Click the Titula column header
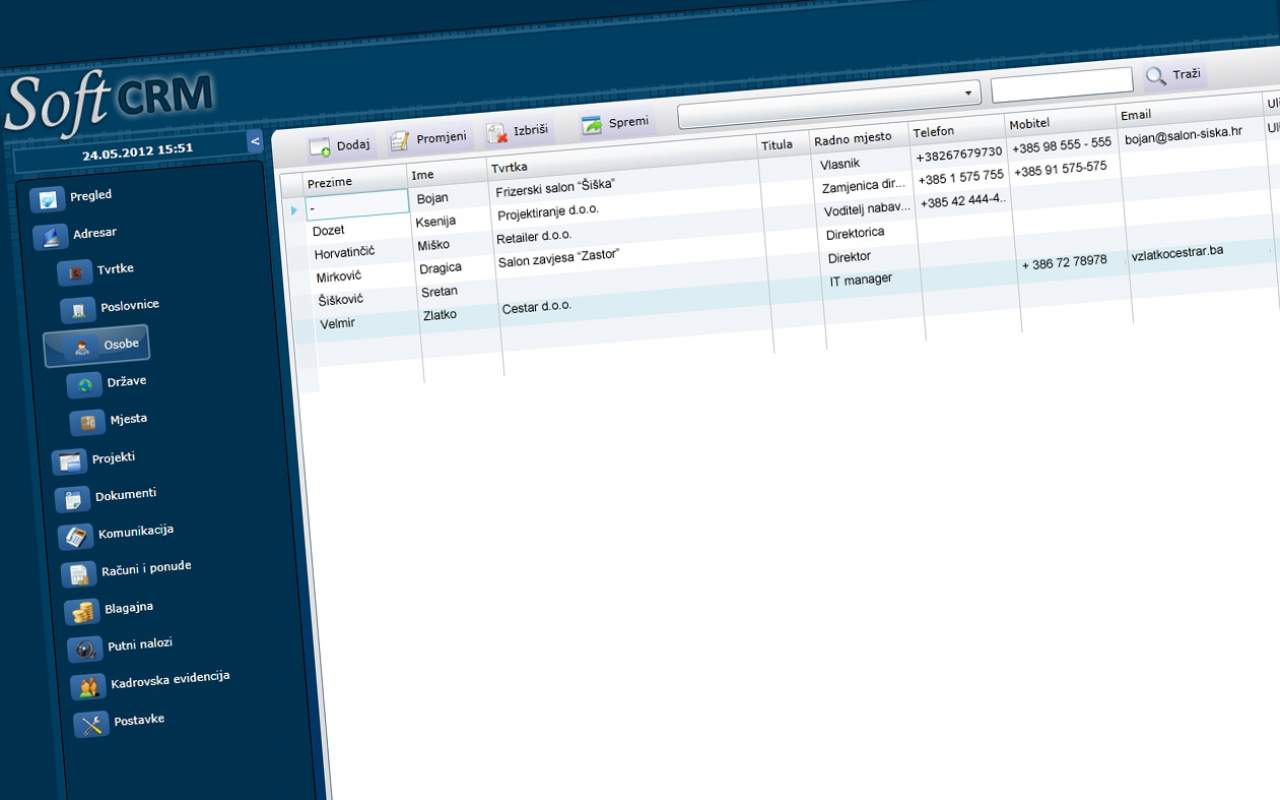The width and height of the screenshot is (1280, 800). [777, 146]
